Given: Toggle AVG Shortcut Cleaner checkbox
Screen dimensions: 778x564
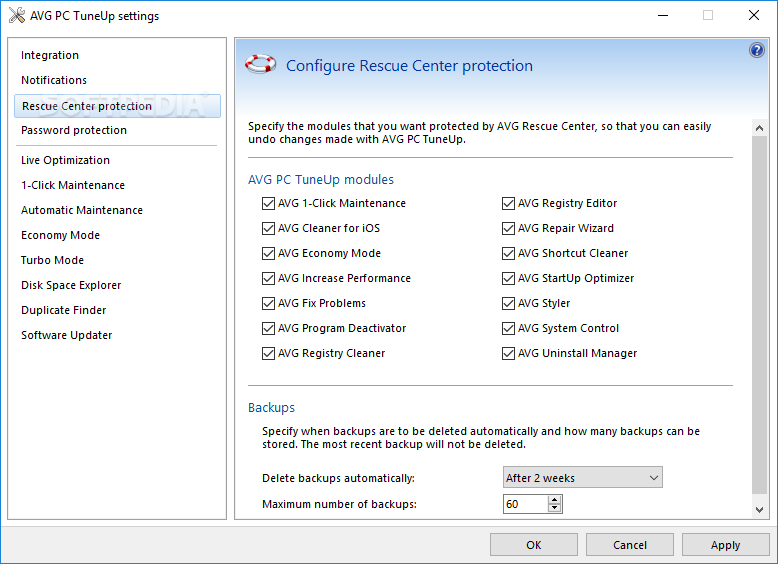Looking at the screenshot, I should (509, 253).
